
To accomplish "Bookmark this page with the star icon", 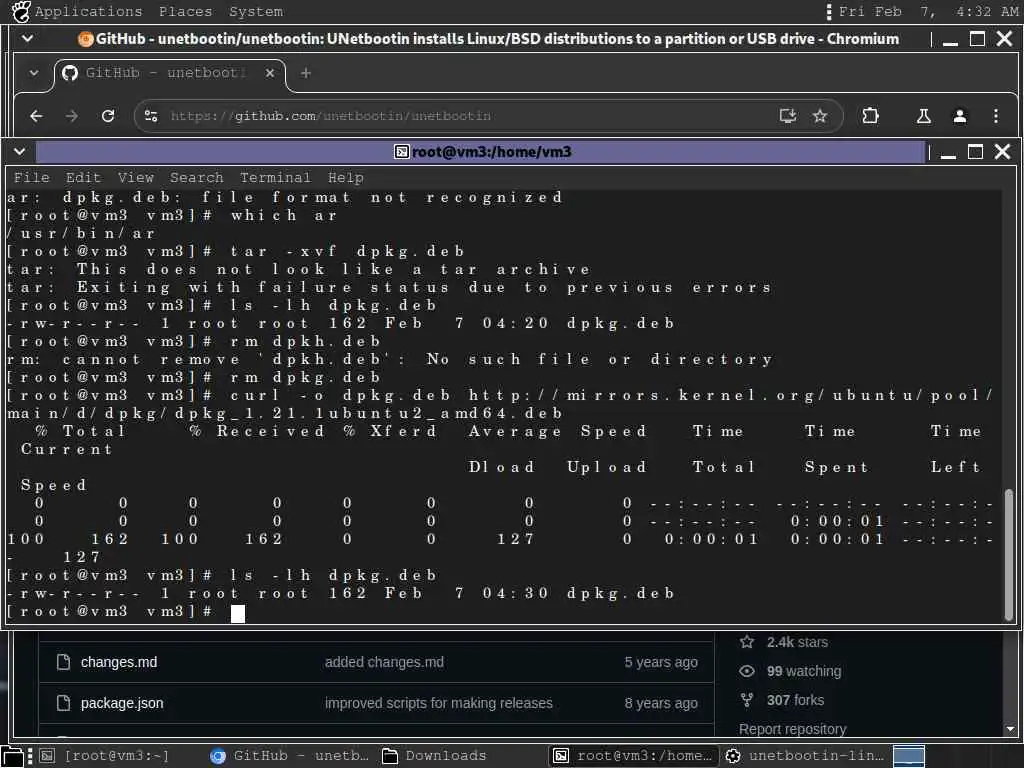I will [x=820, y=116].
